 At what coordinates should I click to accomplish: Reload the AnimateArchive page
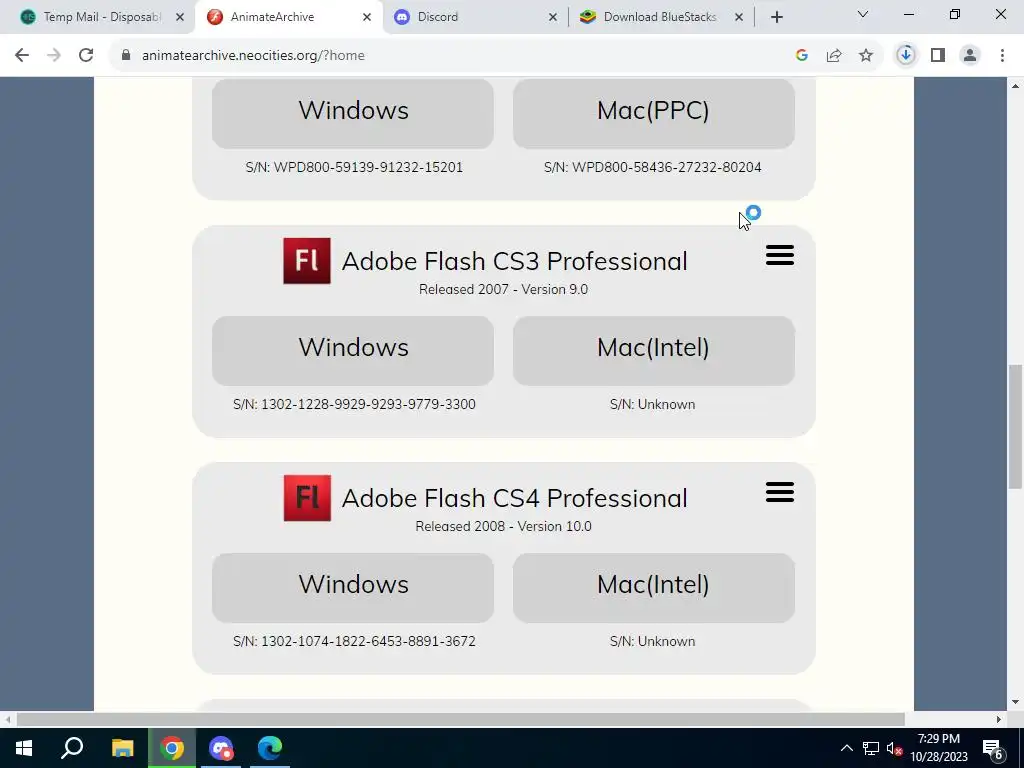coord(86,56)
